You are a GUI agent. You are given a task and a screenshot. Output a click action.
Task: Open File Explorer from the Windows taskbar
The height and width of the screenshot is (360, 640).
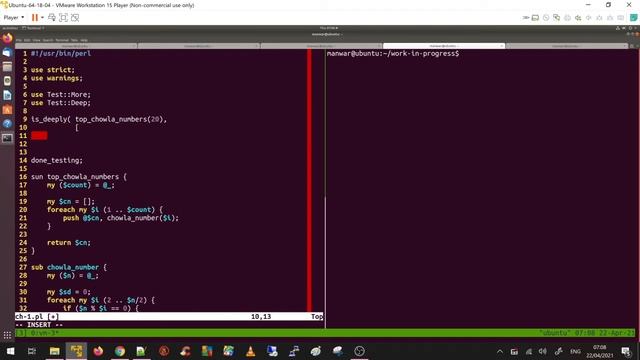point(54,351)
